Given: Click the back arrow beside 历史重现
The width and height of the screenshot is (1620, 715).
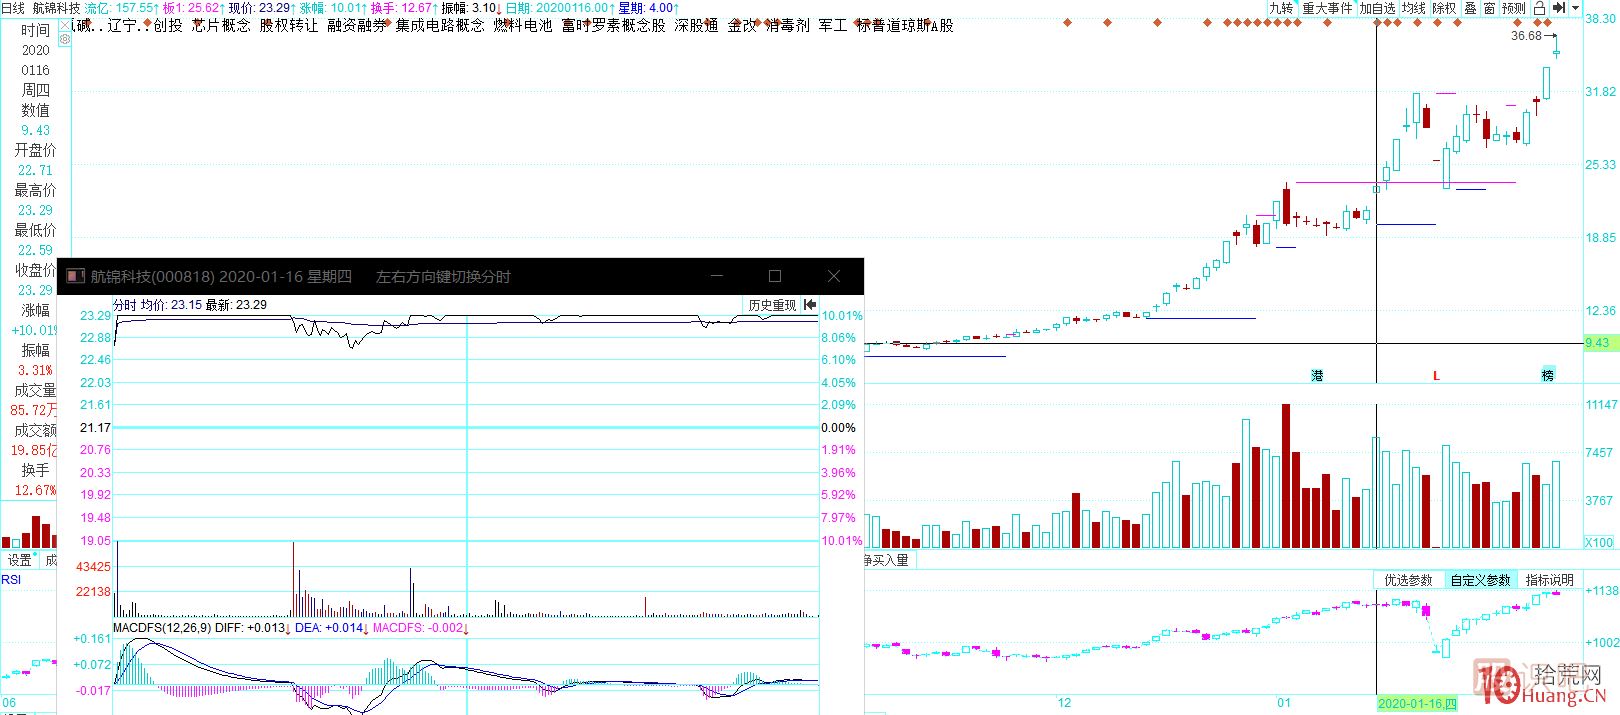Looking at the screenshot, I should (x=810, y=305).
